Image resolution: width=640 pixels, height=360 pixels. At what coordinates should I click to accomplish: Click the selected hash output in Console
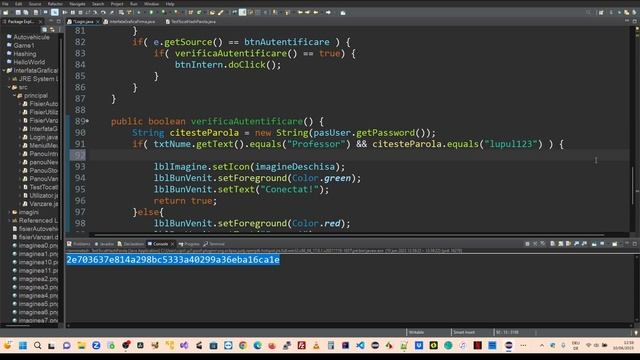(173, 260)
